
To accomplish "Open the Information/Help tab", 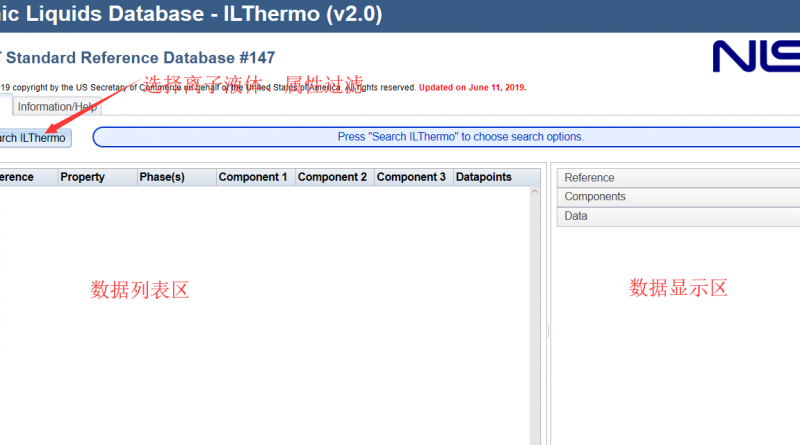I will click(x=57, y=107).
